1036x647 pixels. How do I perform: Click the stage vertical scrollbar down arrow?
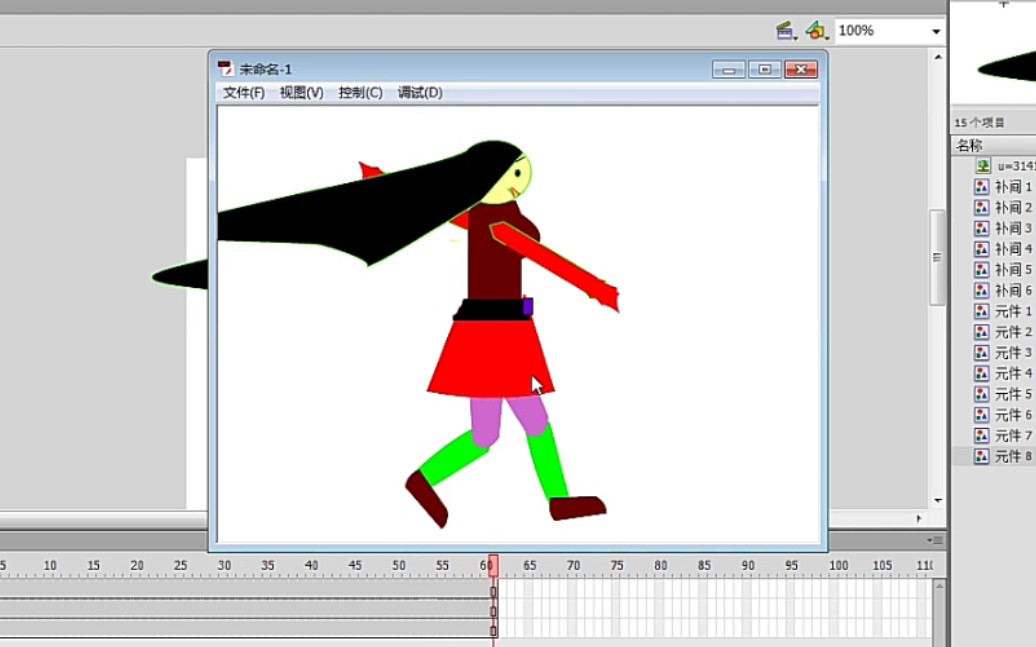pos(937,500)
